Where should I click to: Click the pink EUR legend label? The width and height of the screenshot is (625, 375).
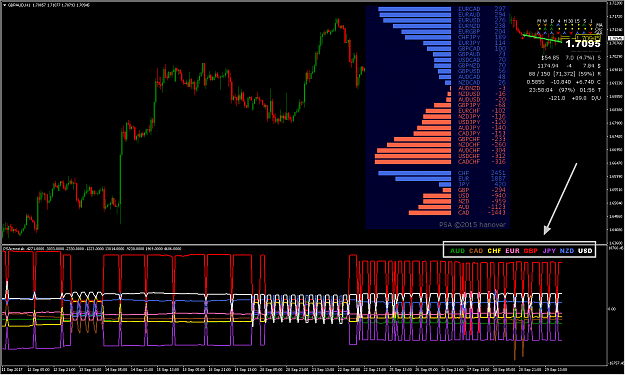pyautogui.click(x=512, y=251)
